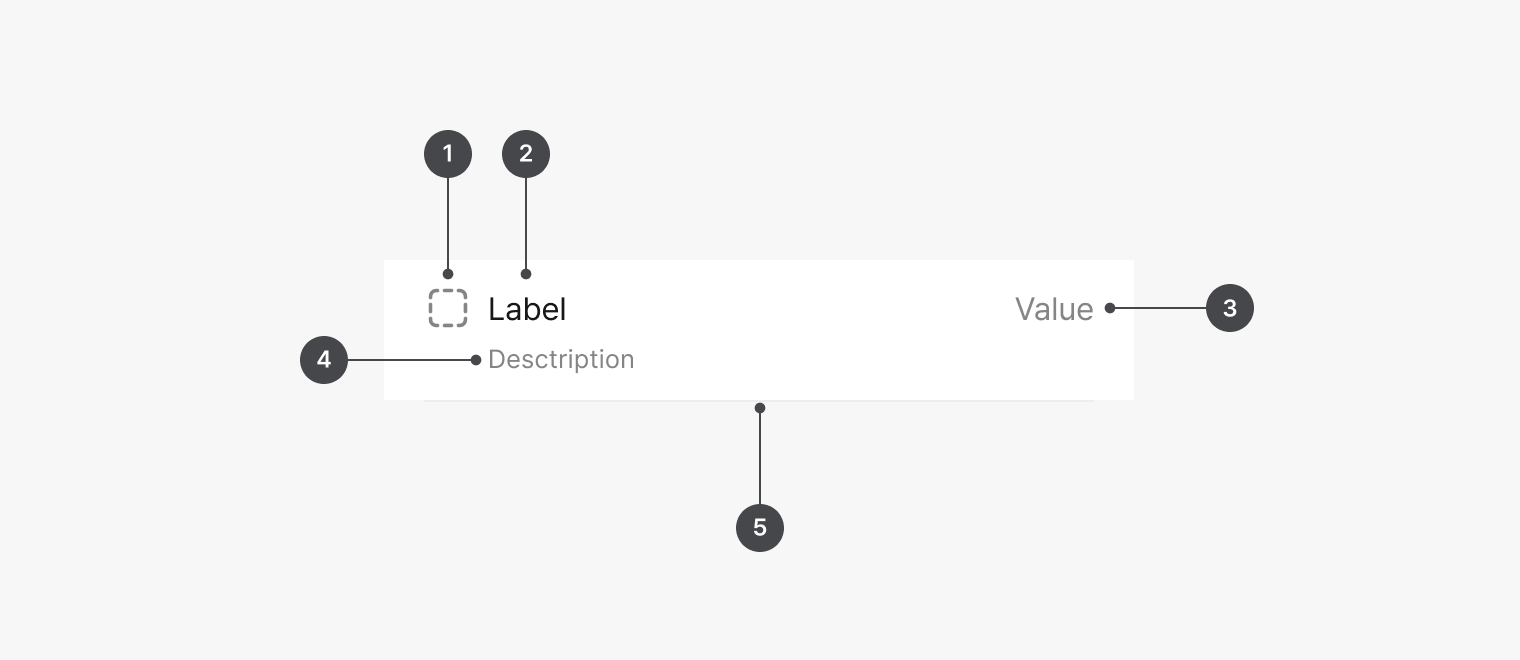Click the pointer dot above the dashed icon
1520x660 pixels.
448,274
